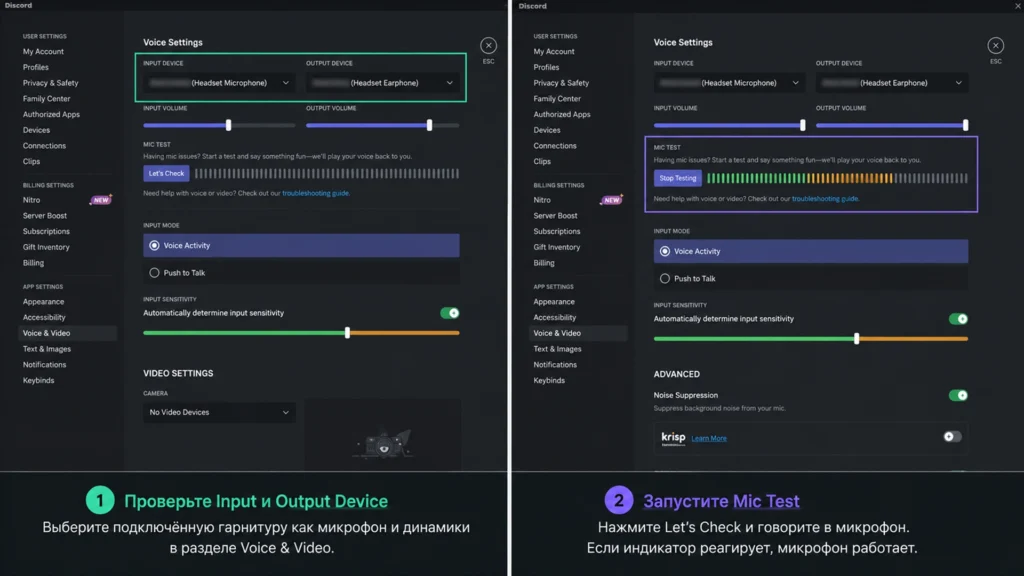Image resolution: width=1024 pixels, height=576 pixels.
Task: Open Appearance in right window sidebar
Action: 554,302
